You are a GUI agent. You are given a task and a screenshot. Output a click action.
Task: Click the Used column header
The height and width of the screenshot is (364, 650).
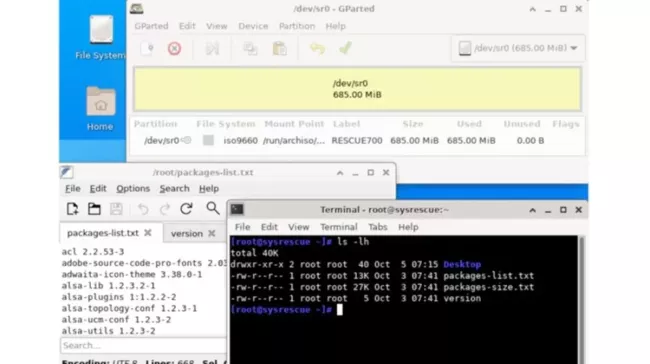[x=469, y=124]
